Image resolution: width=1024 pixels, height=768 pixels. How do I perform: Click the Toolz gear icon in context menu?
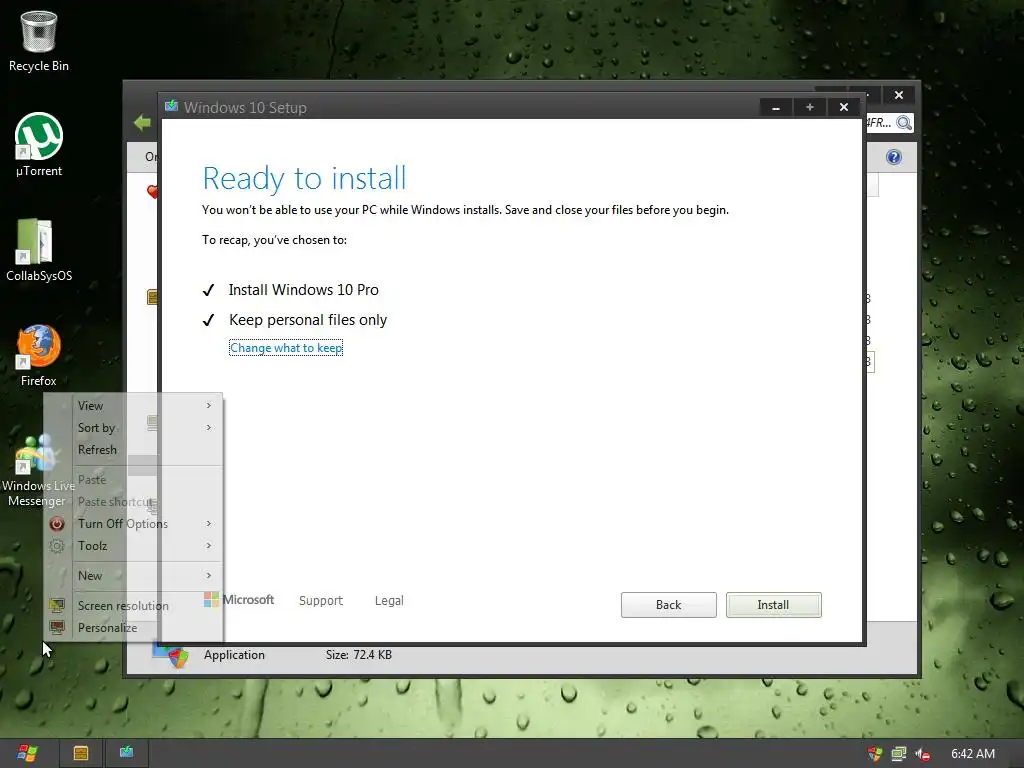tap(57, 546)
